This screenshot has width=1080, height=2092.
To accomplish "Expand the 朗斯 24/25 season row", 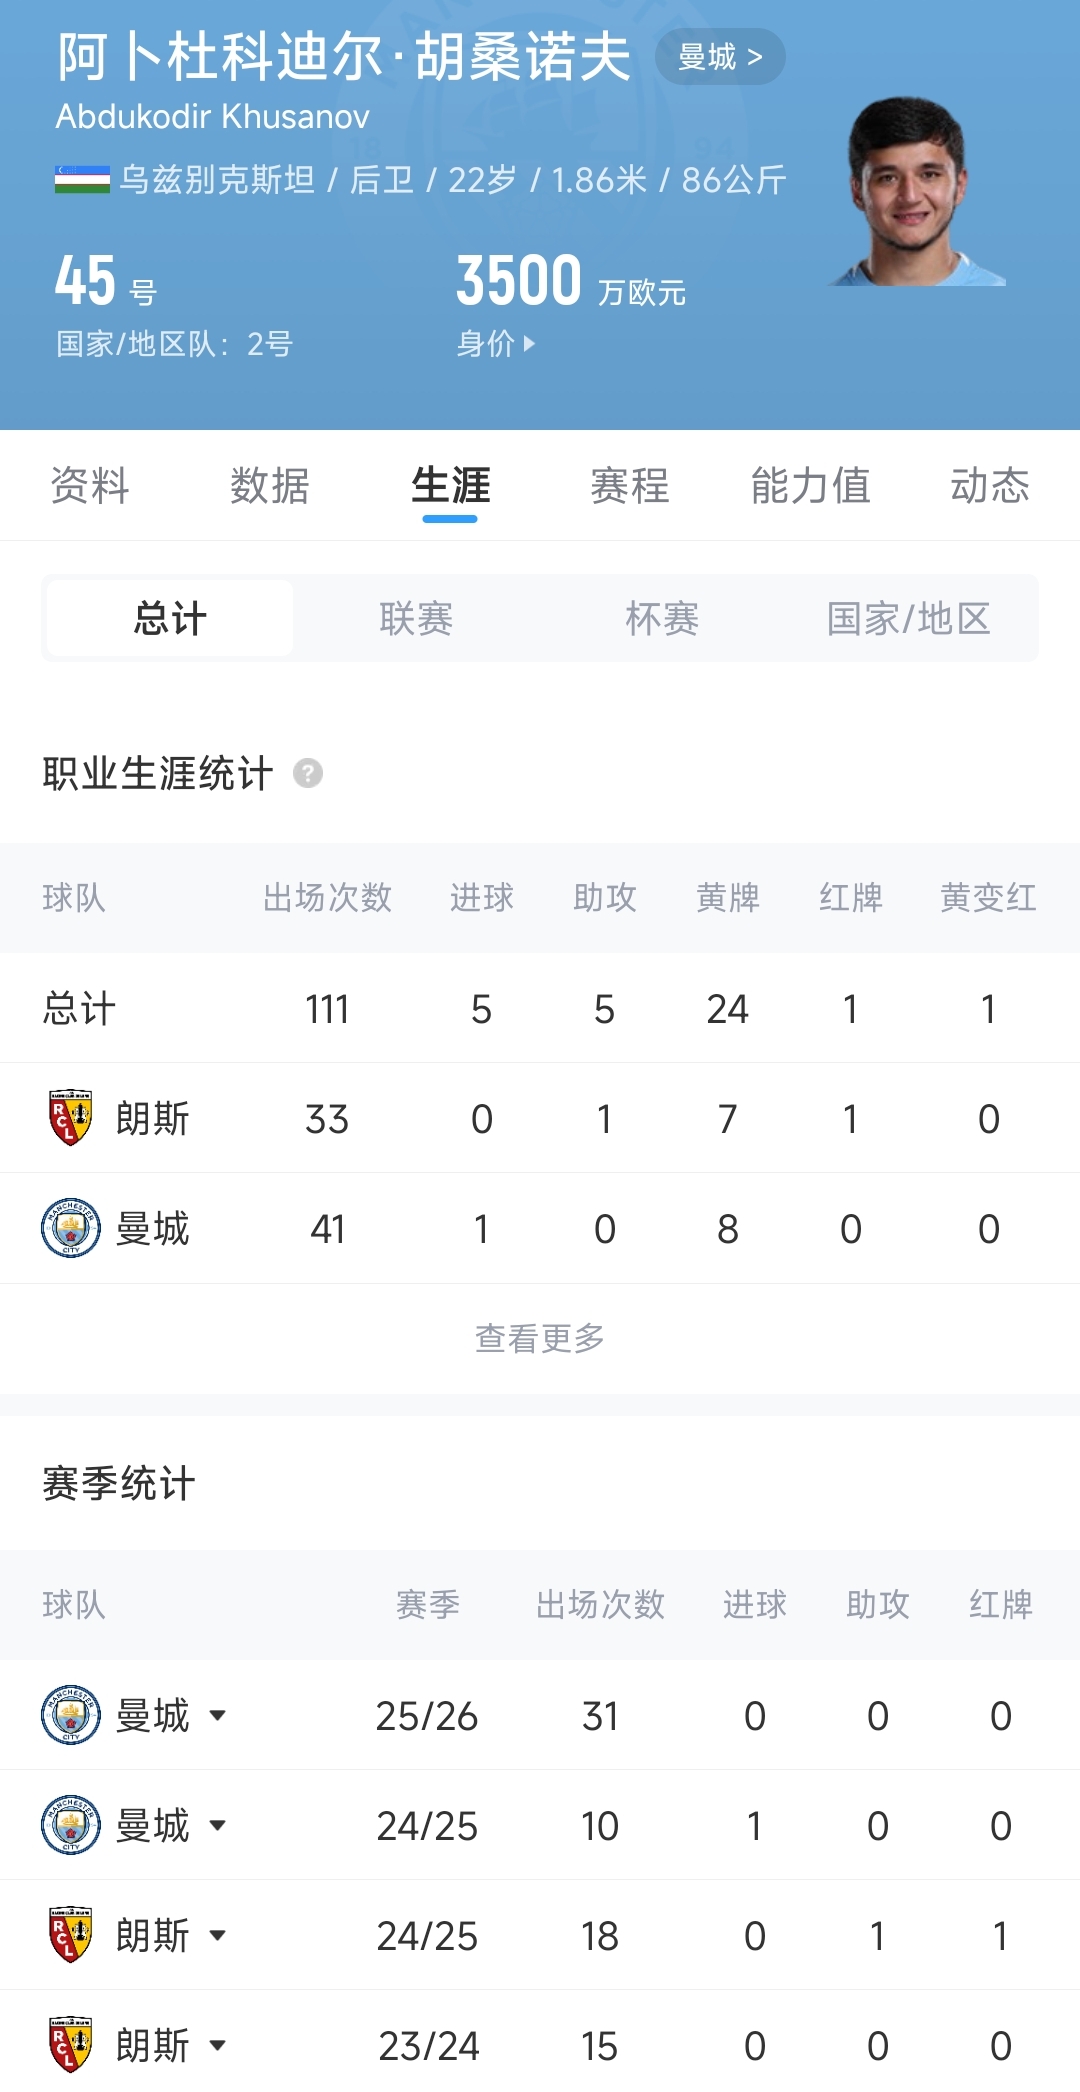I will (x=217, y=1935).
